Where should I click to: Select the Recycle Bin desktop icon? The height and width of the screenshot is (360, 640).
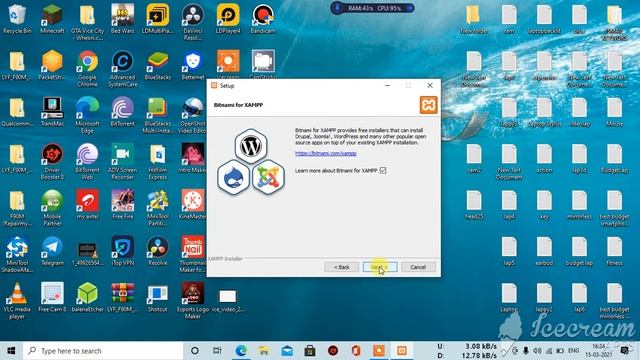pyautogui.click(x=17, y=19)
